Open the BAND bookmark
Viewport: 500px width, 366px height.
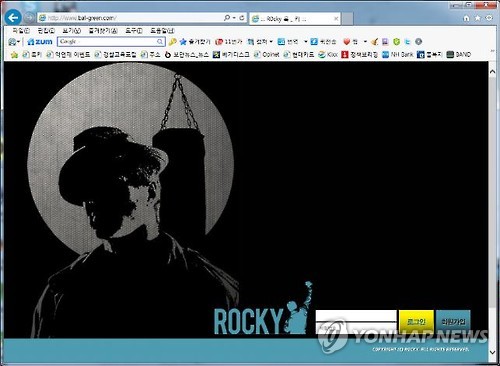459,54
